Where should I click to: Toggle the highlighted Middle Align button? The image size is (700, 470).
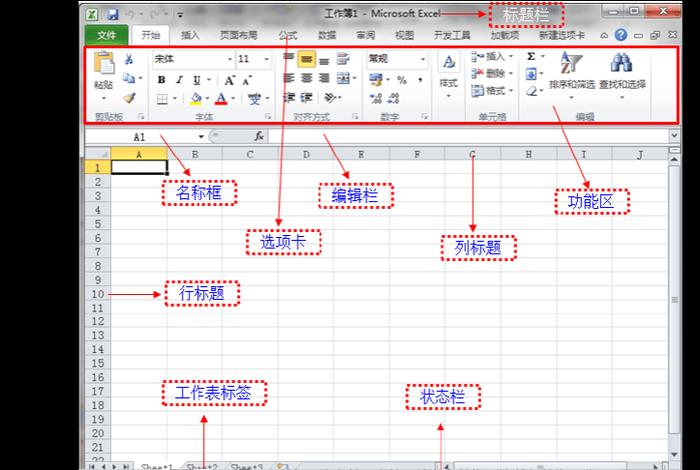tap(306, 59)
